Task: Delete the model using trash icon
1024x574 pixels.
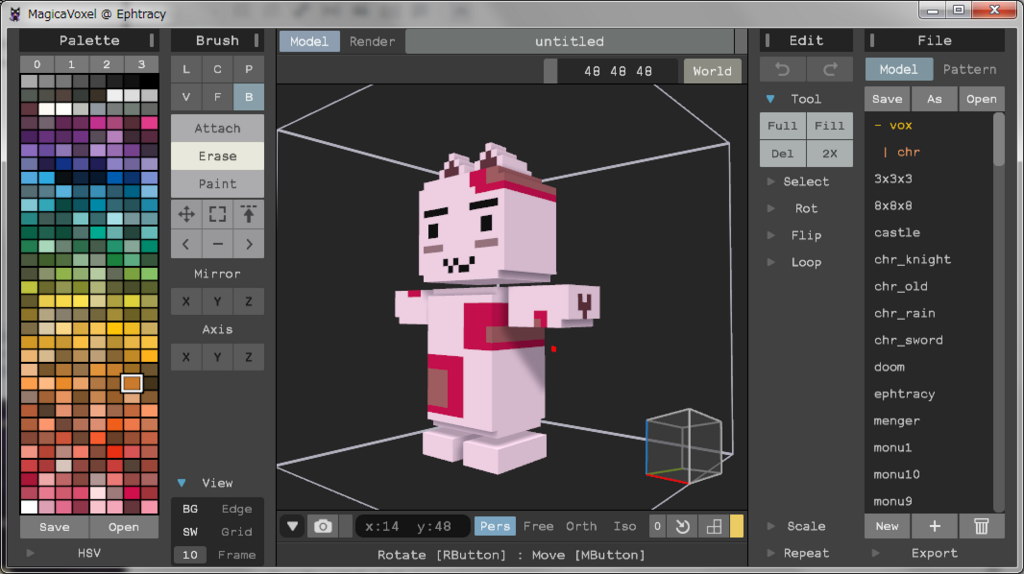Action: [x=981, y=526]
